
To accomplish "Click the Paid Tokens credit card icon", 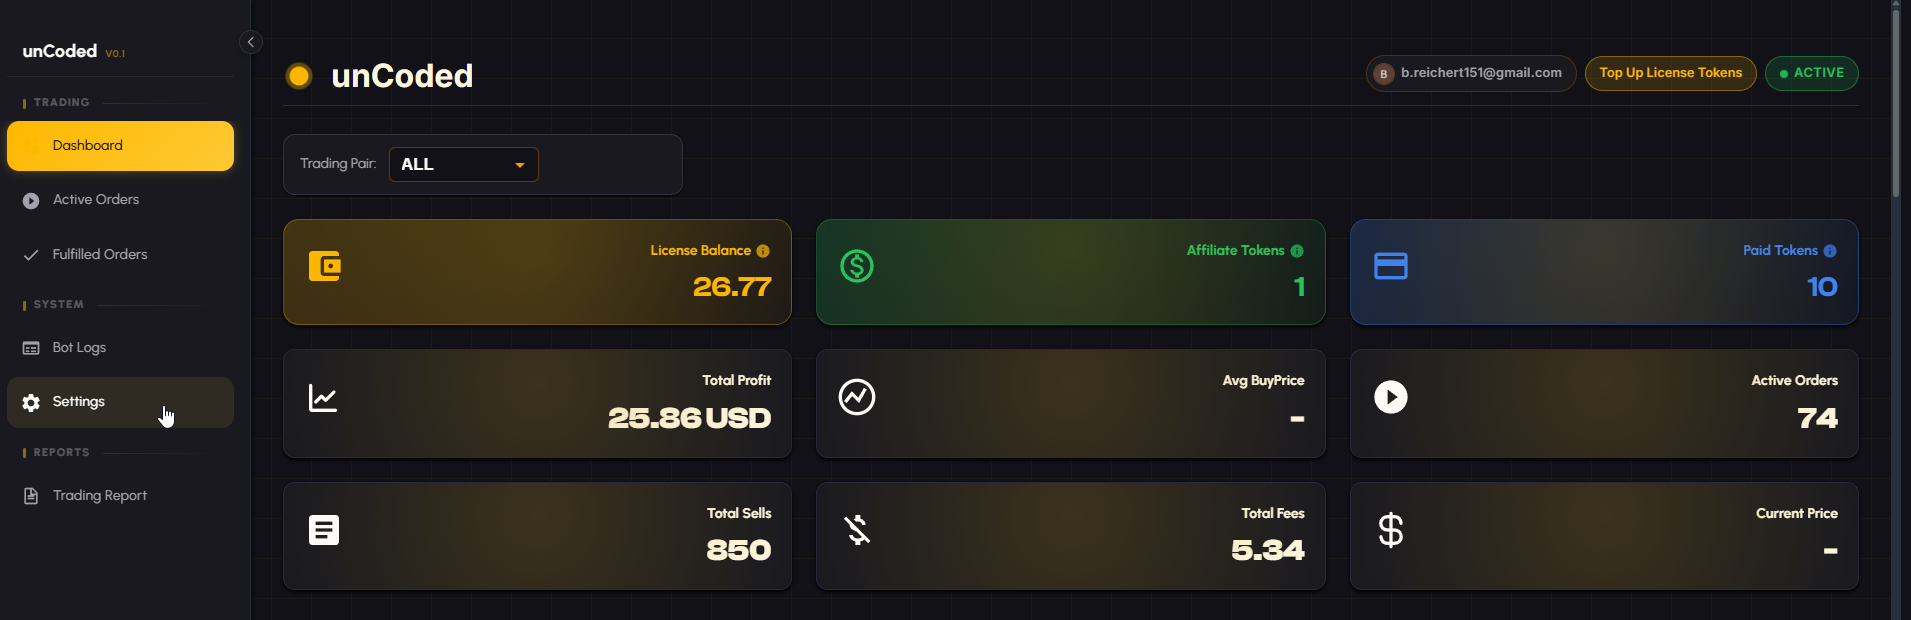I will click(x=1390, y=266).
